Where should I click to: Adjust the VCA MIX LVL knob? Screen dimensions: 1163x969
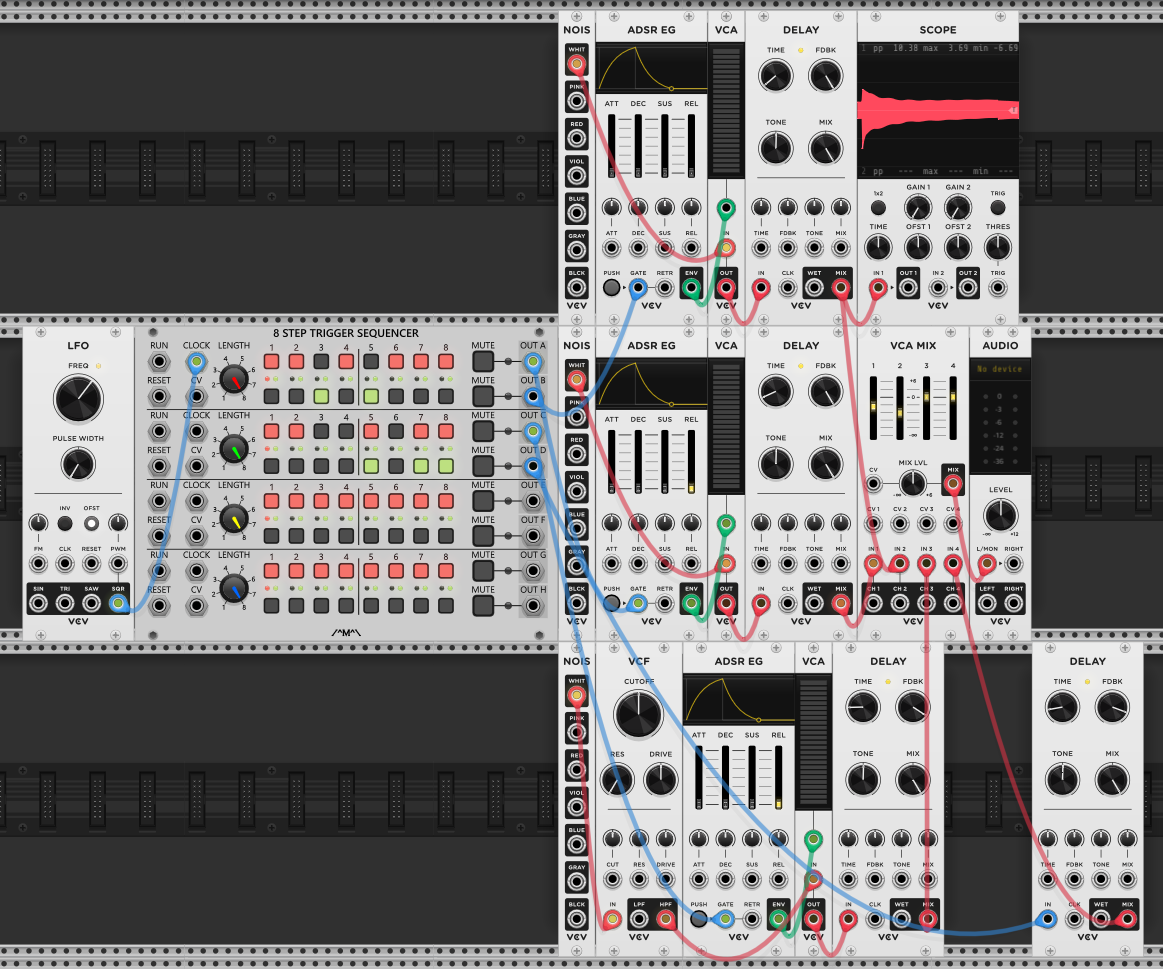913,484
